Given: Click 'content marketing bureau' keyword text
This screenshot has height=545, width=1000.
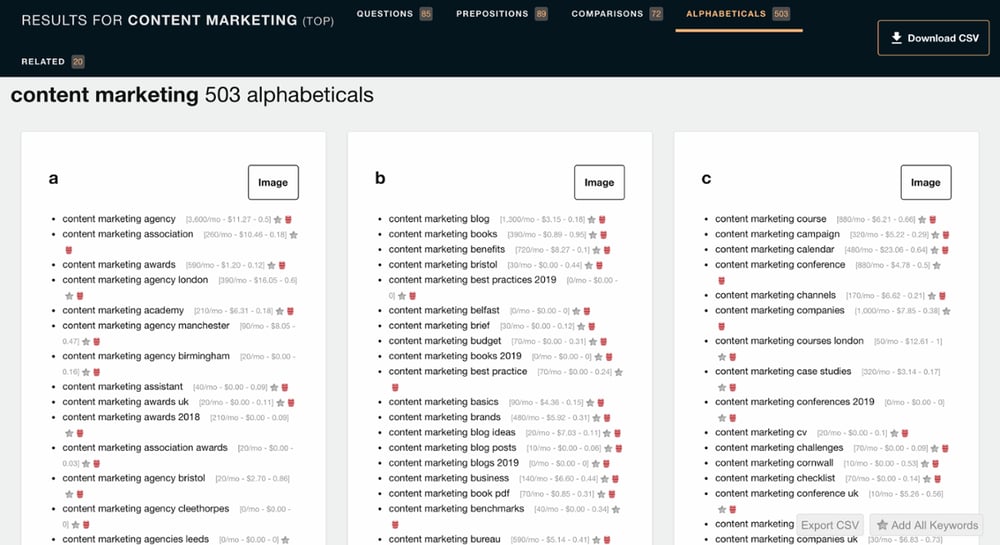Looking at the screenshot, I should pos(445,539).
